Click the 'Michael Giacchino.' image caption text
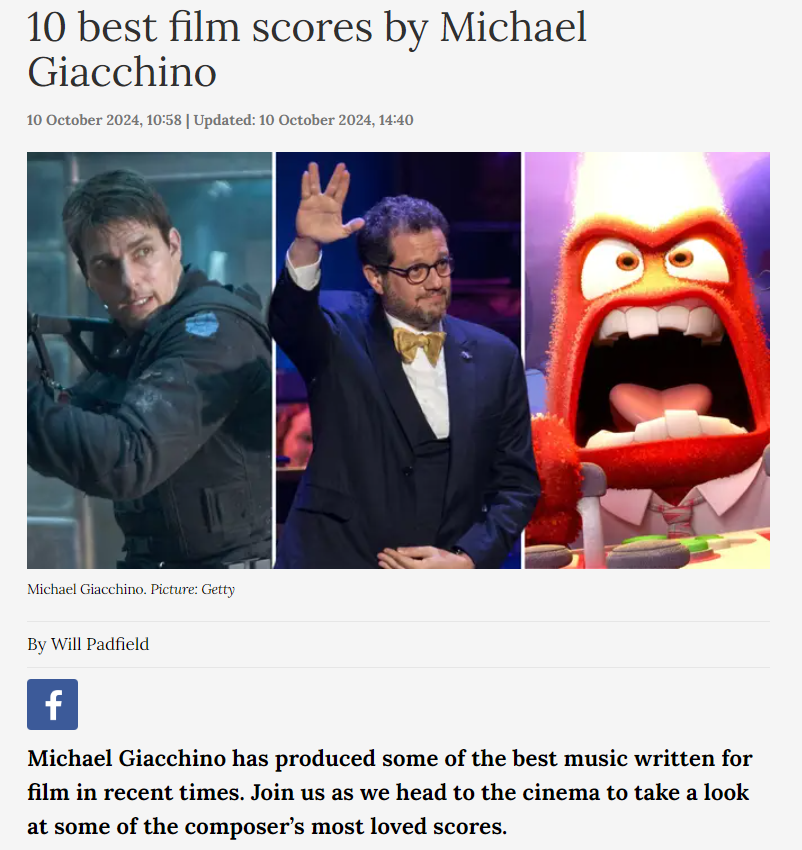The width and height of the screenshot is (802, 850). click(87, 589)
